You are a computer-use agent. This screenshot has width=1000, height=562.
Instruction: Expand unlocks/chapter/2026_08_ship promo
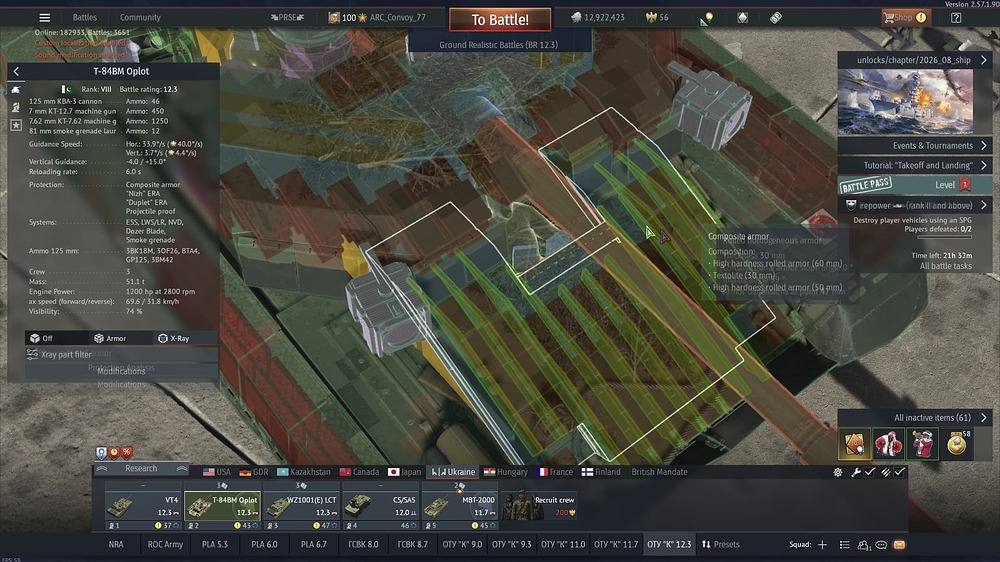915,60
